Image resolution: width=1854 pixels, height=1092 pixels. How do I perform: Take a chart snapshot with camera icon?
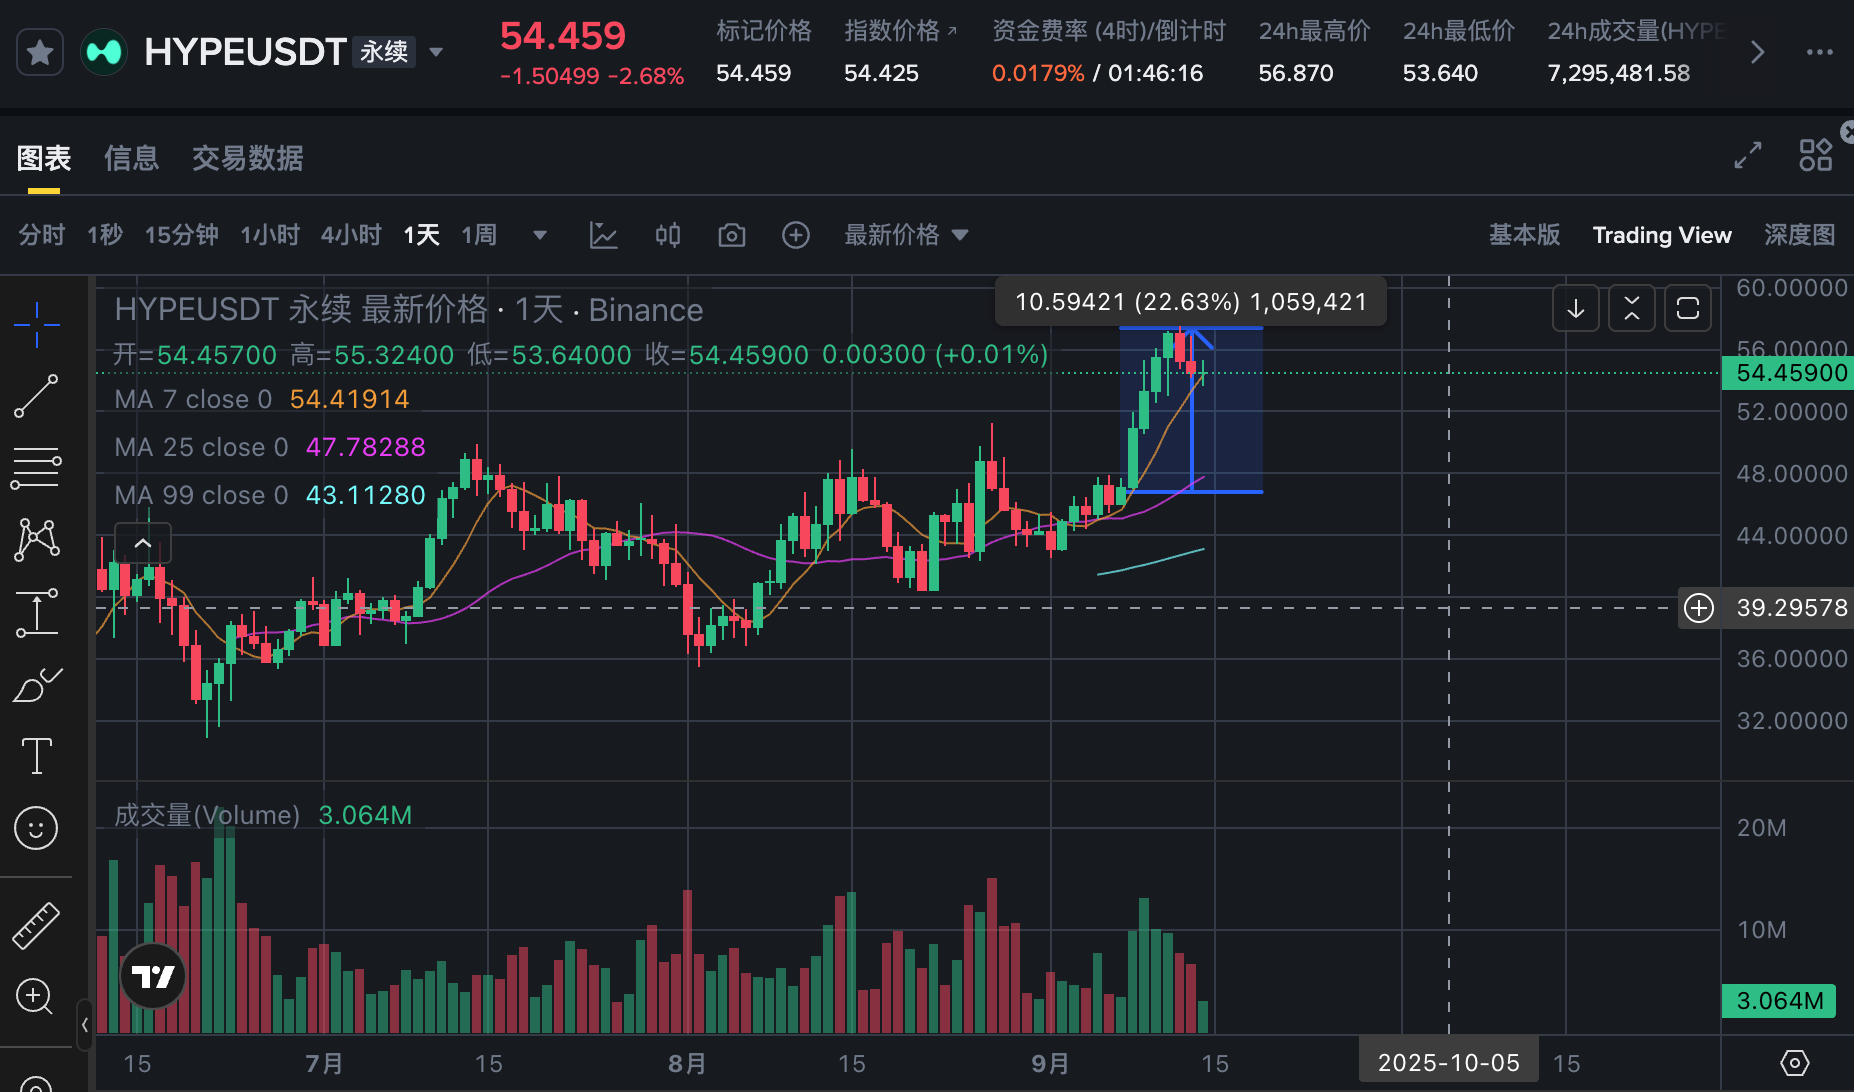tap(732, 235)
